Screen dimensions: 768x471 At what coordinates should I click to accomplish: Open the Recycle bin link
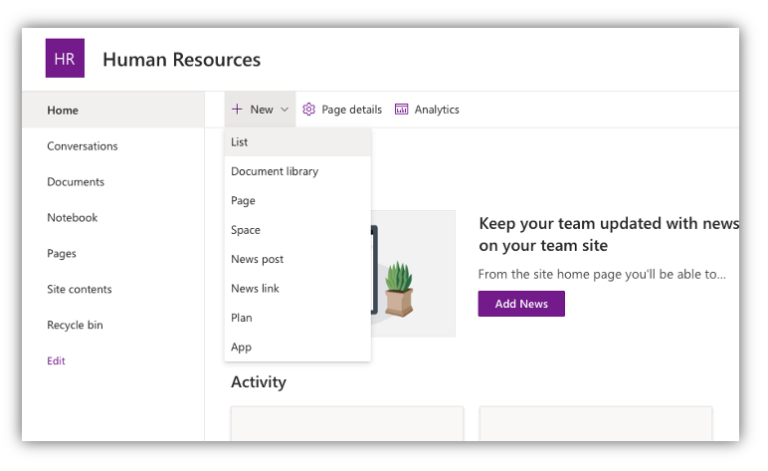pos(75,325)
